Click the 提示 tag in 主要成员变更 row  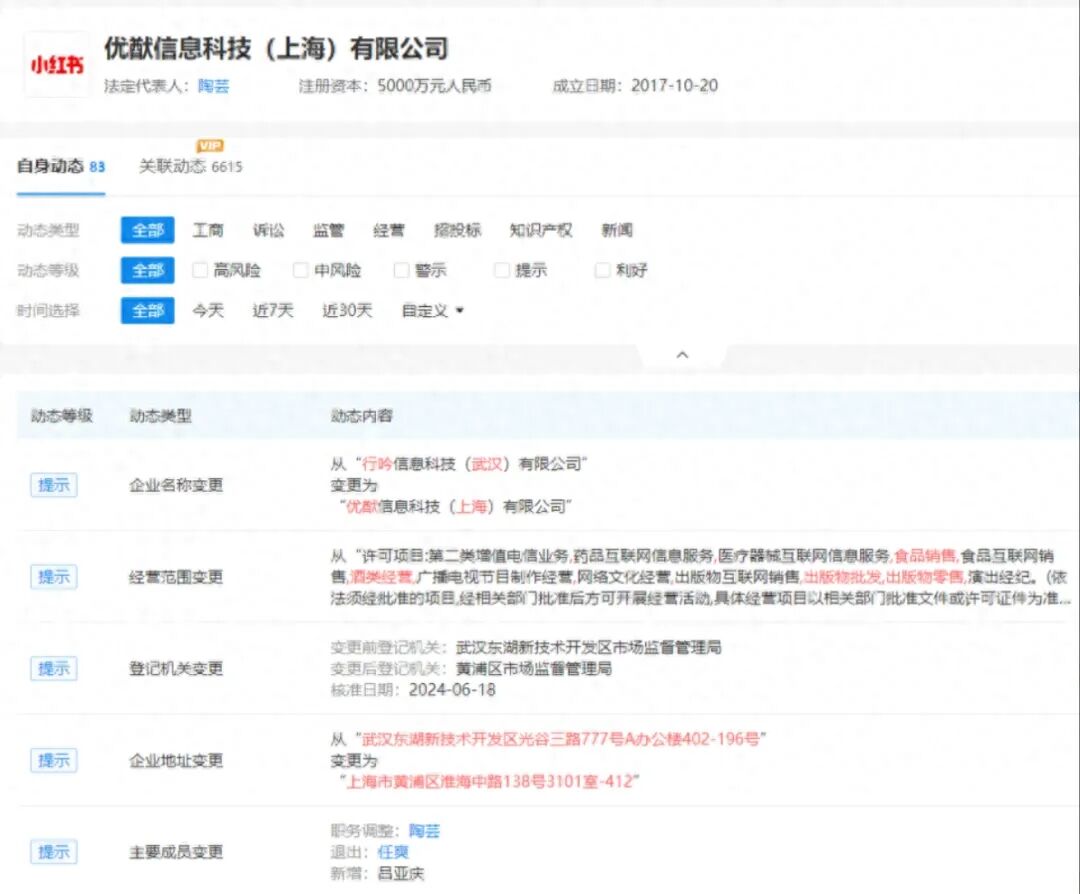(54, 853)
